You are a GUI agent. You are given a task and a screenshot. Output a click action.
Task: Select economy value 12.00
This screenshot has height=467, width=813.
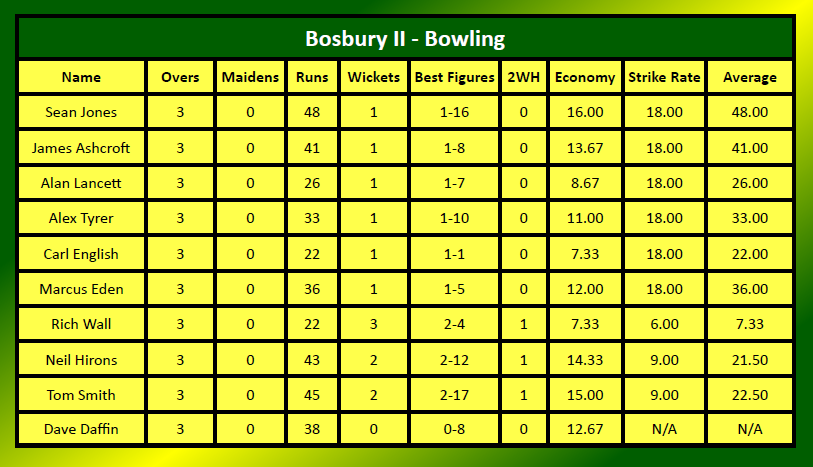[x=585, y=289]
